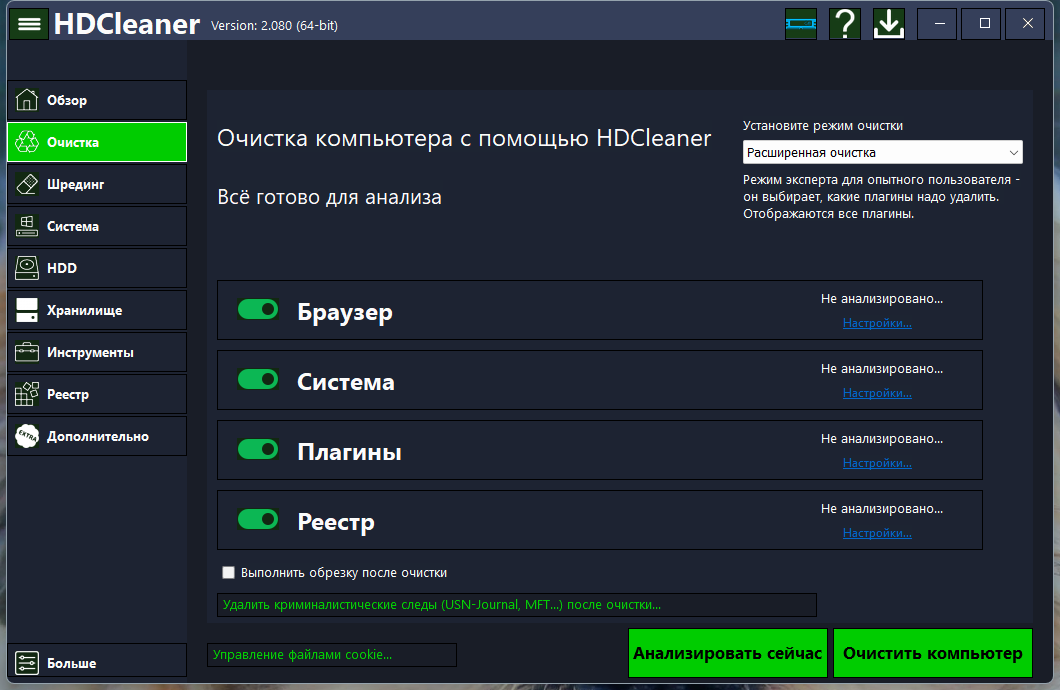Open Настройки link for Плагины
Image resolution: width=1060 pixels, height=690 pixels.
[877, 463]
